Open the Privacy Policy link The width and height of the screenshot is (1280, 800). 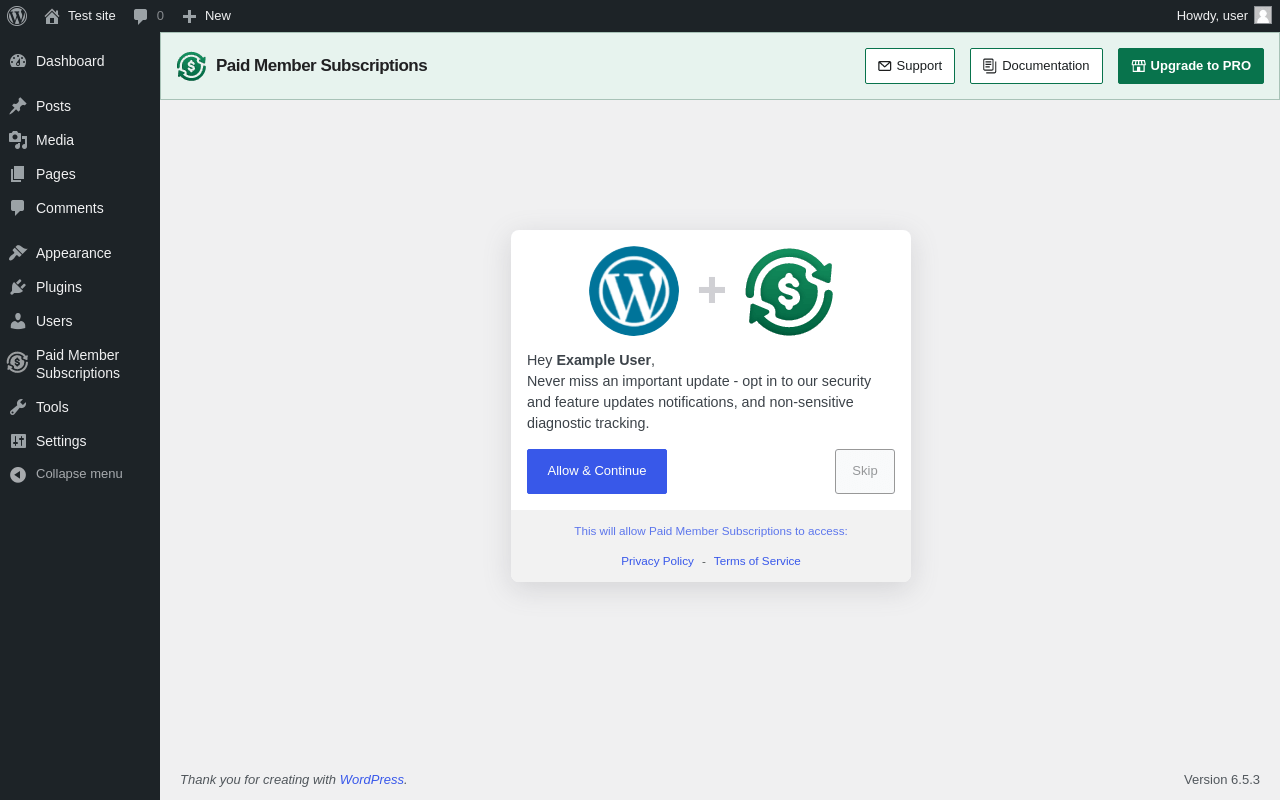coord(657,561)
